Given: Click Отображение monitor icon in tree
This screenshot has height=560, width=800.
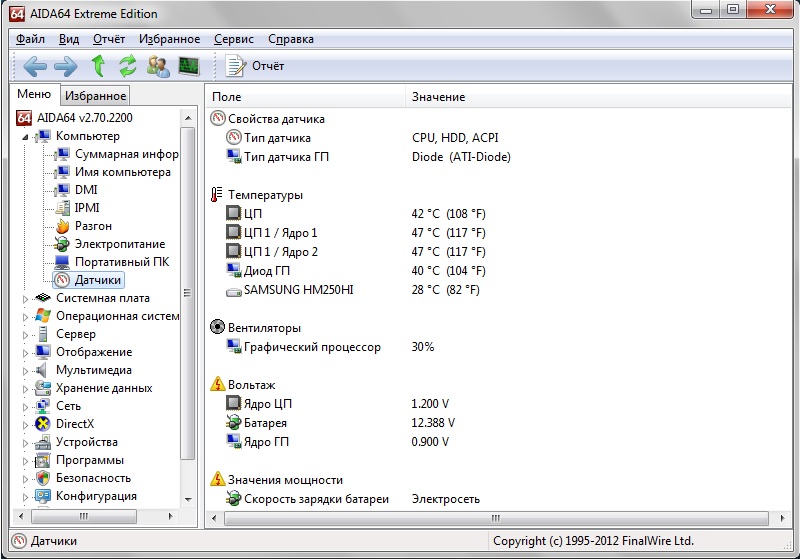Looking at the screenshot, I should tap(43, 352).
